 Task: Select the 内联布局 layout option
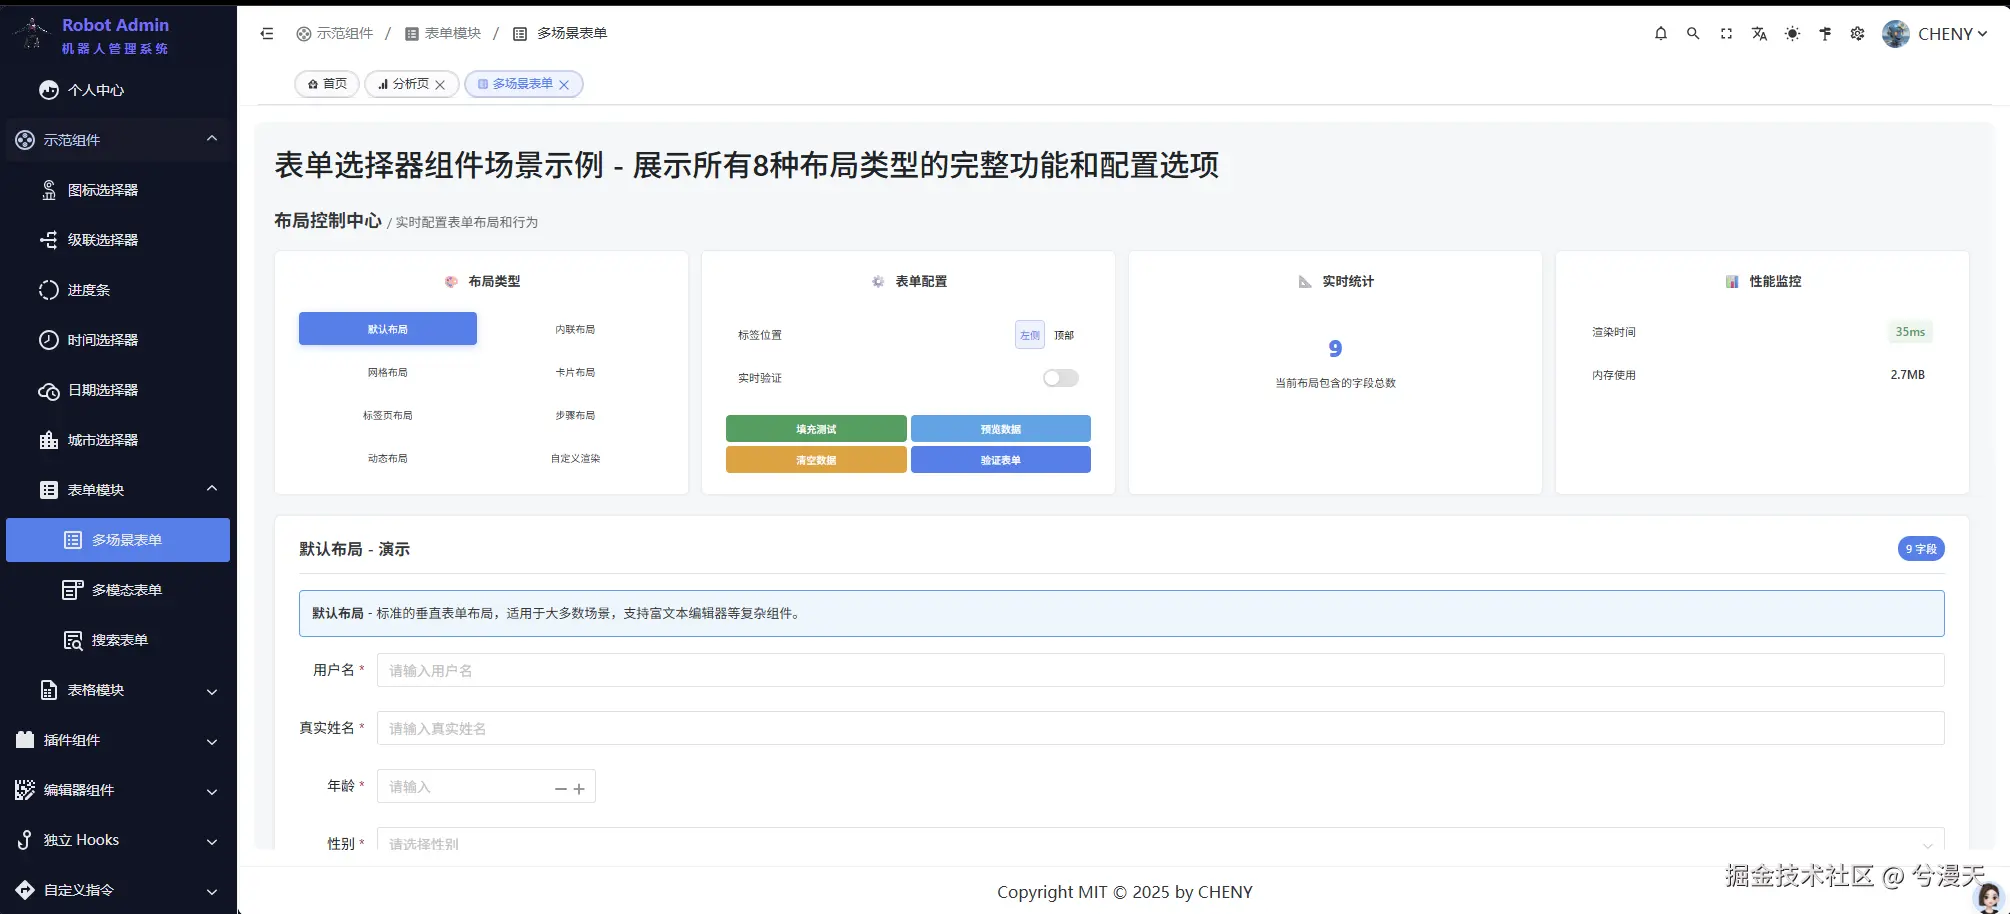click(575, 328)
